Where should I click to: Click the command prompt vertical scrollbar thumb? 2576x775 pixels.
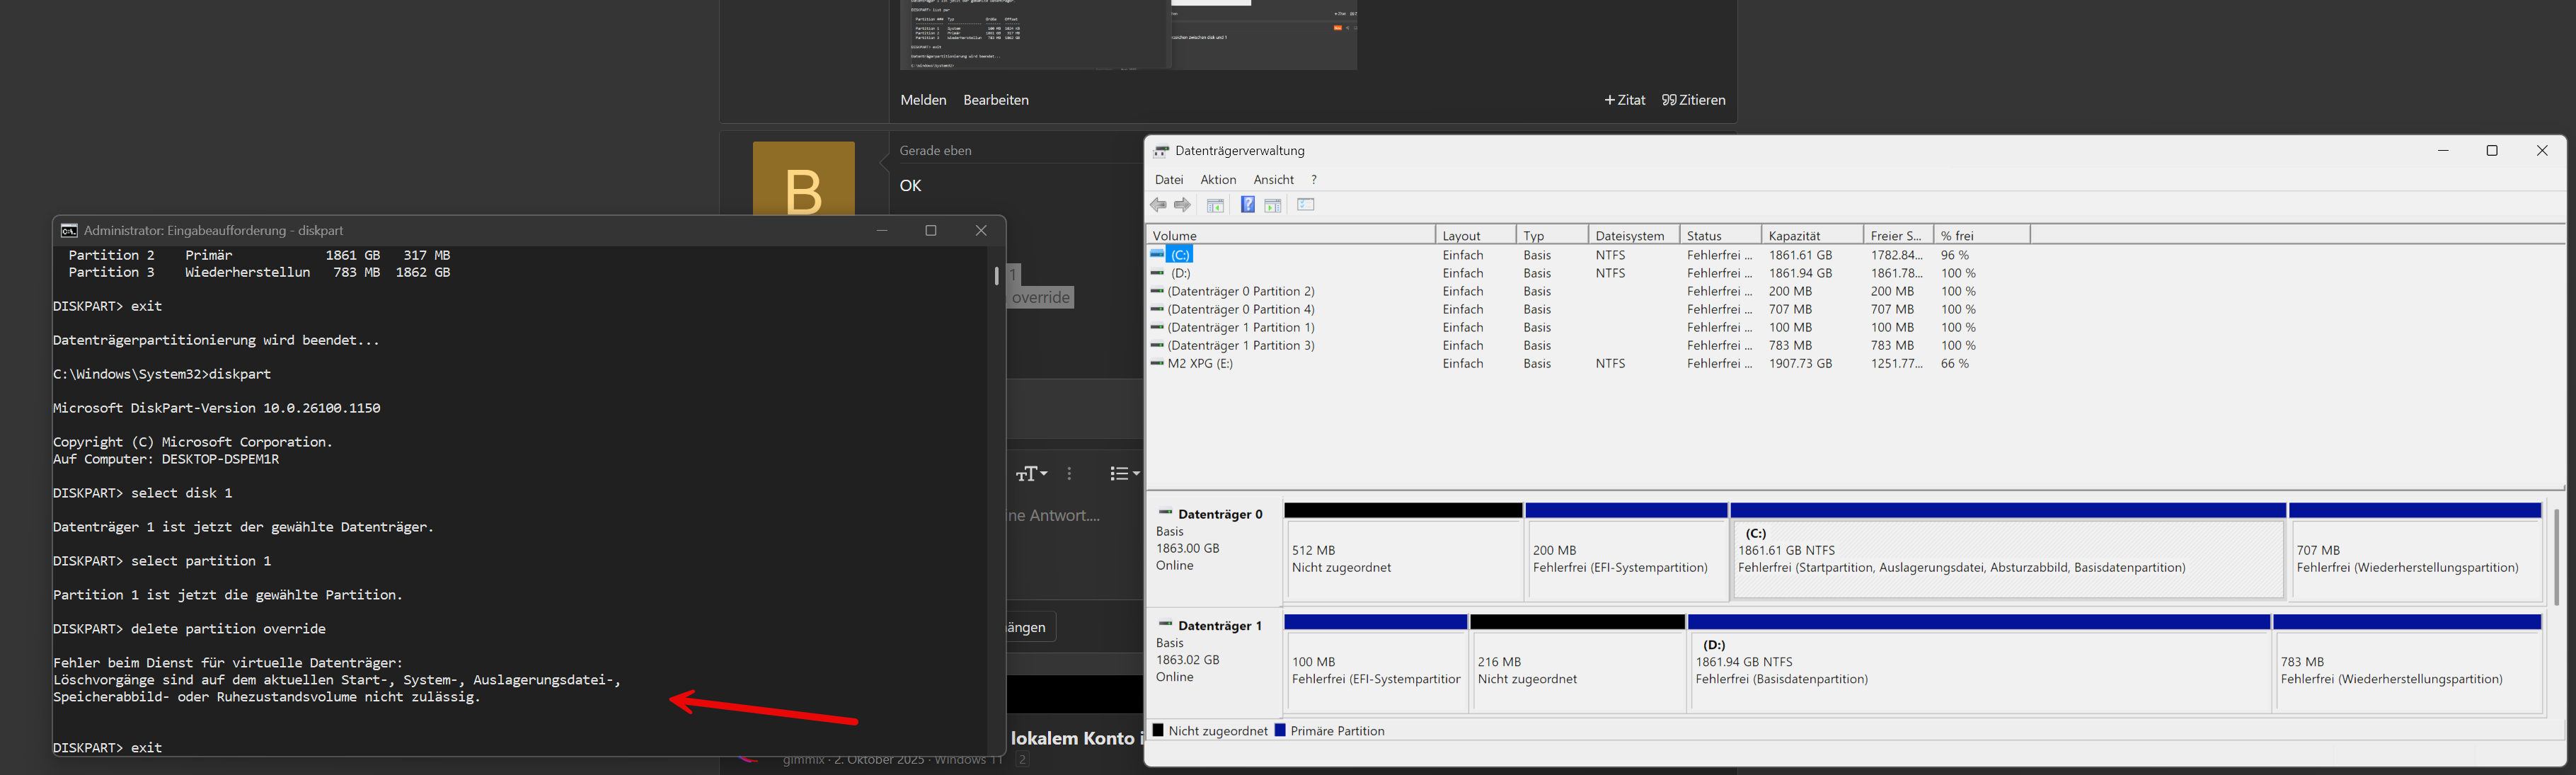click(996, 275)
